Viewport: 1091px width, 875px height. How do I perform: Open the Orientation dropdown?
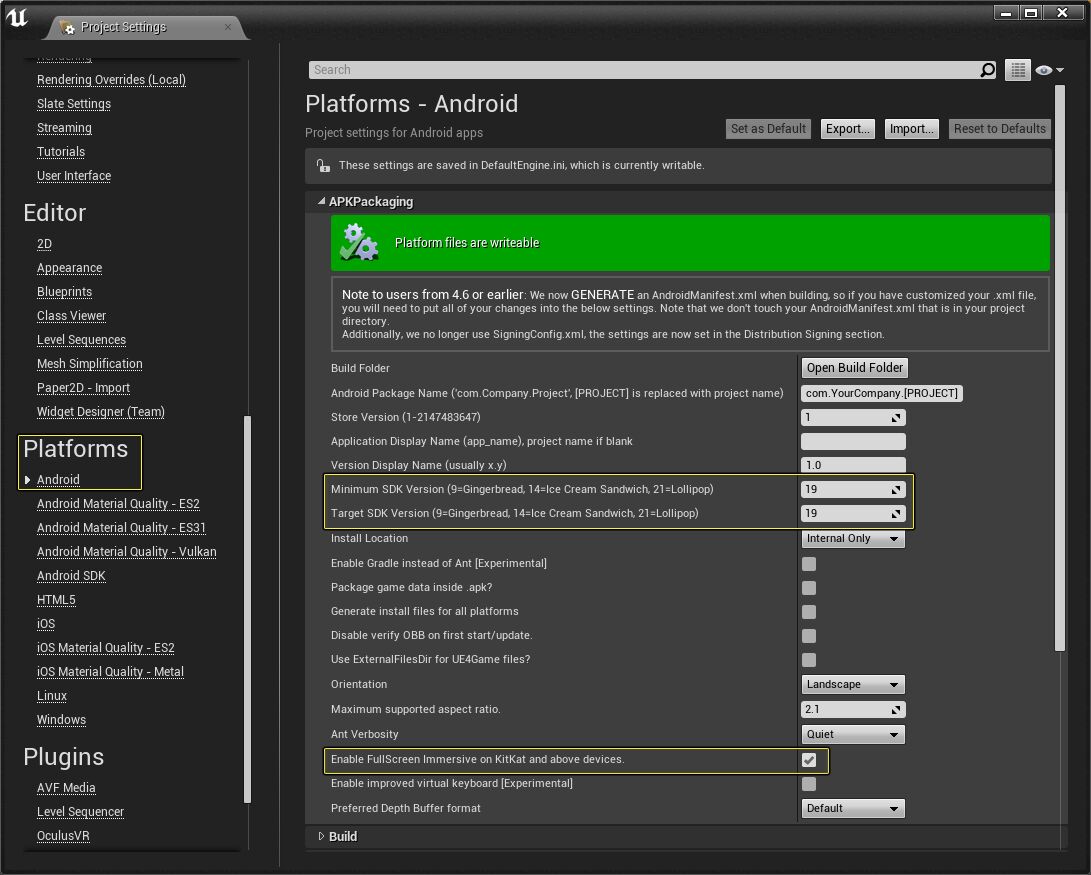[x=852, y=684]
